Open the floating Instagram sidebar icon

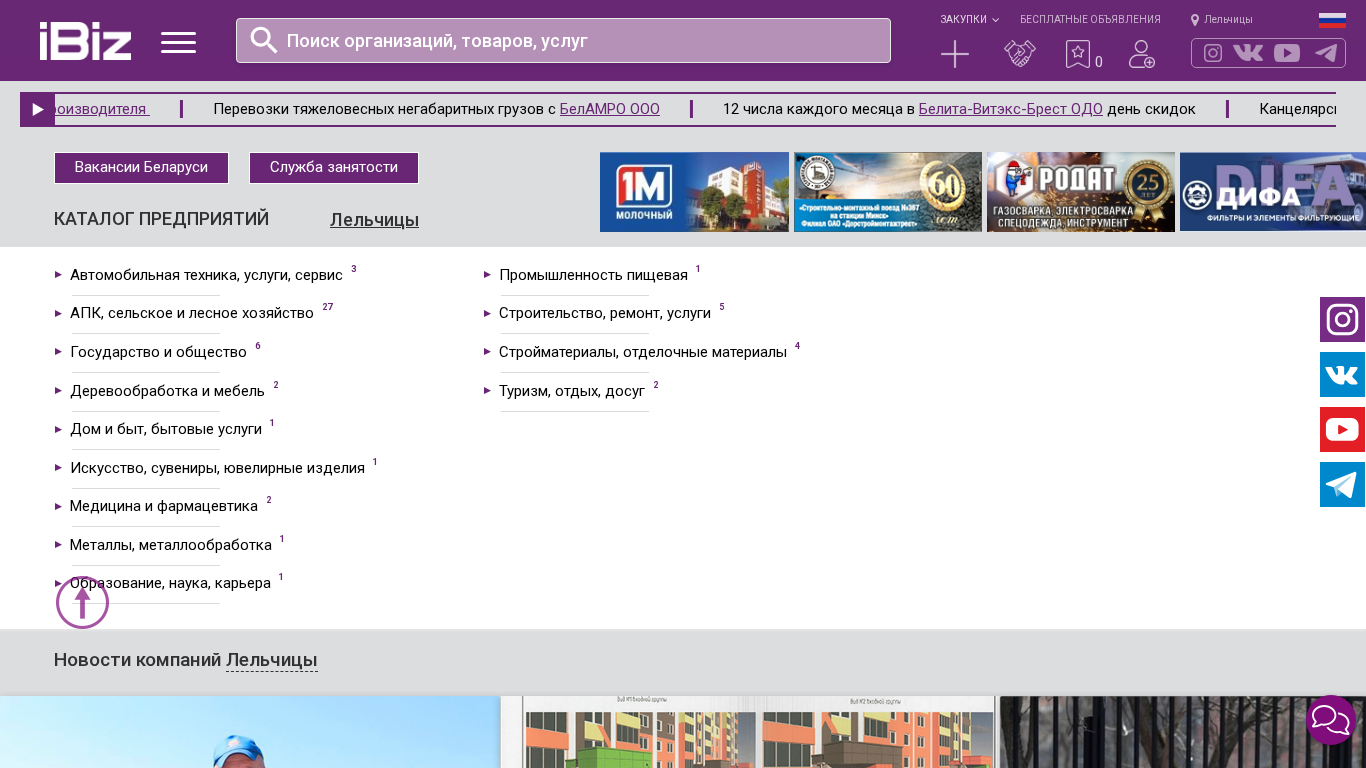coord(1342,320)
